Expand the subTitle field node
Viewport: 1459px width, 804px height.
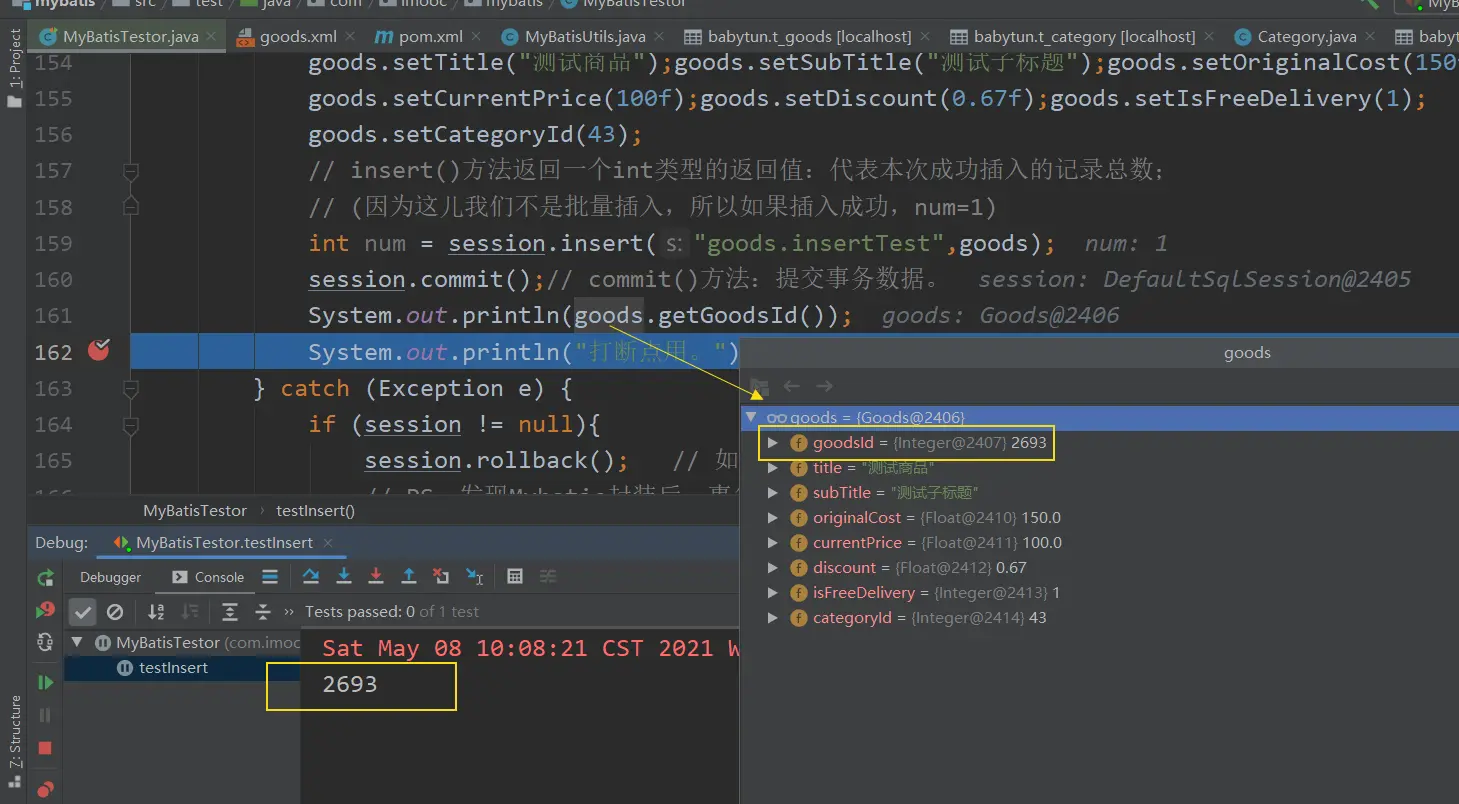[x=772, y=493]
